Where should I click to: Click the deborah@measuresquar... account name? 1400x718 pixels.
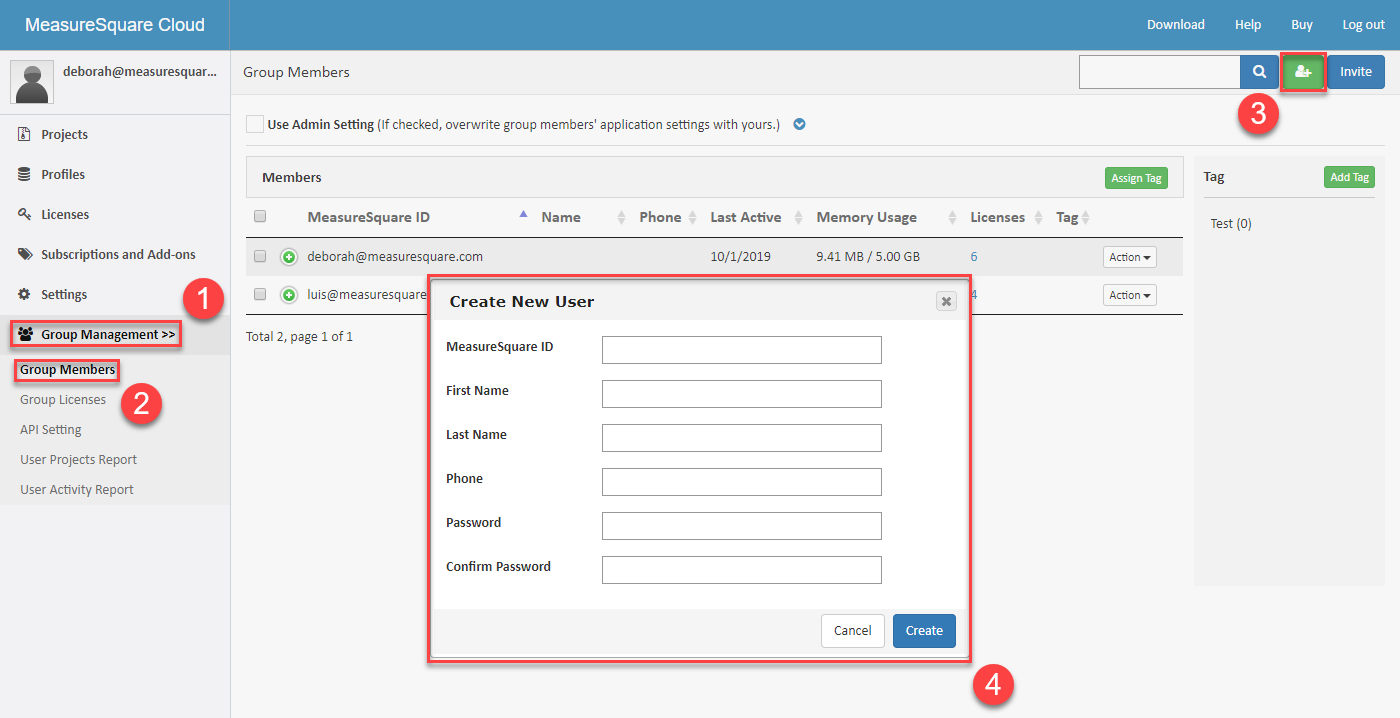point(140,72)
